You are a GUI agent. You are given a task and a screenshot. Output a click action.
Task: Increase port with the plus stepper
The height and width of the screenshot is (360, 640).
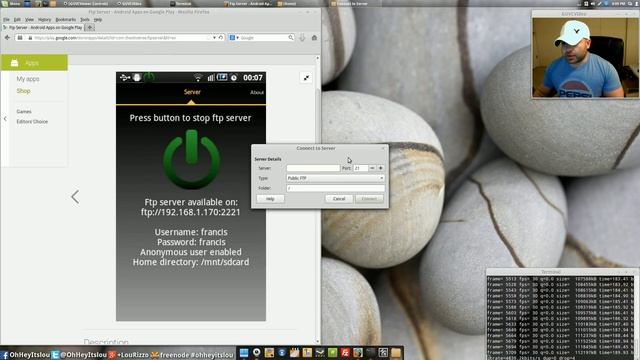coord(380,168)
